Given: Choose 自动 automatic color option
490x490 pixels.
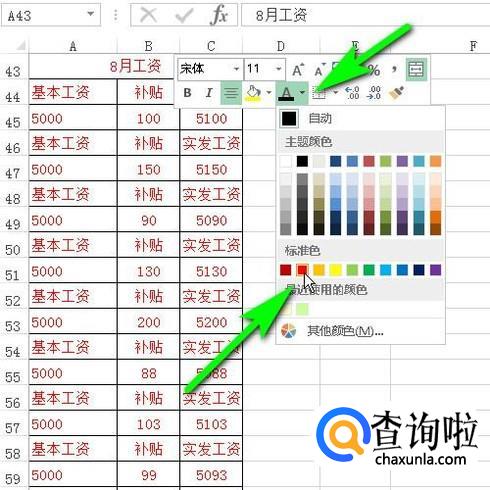Looking at the screenshot, I should point(361,118).
